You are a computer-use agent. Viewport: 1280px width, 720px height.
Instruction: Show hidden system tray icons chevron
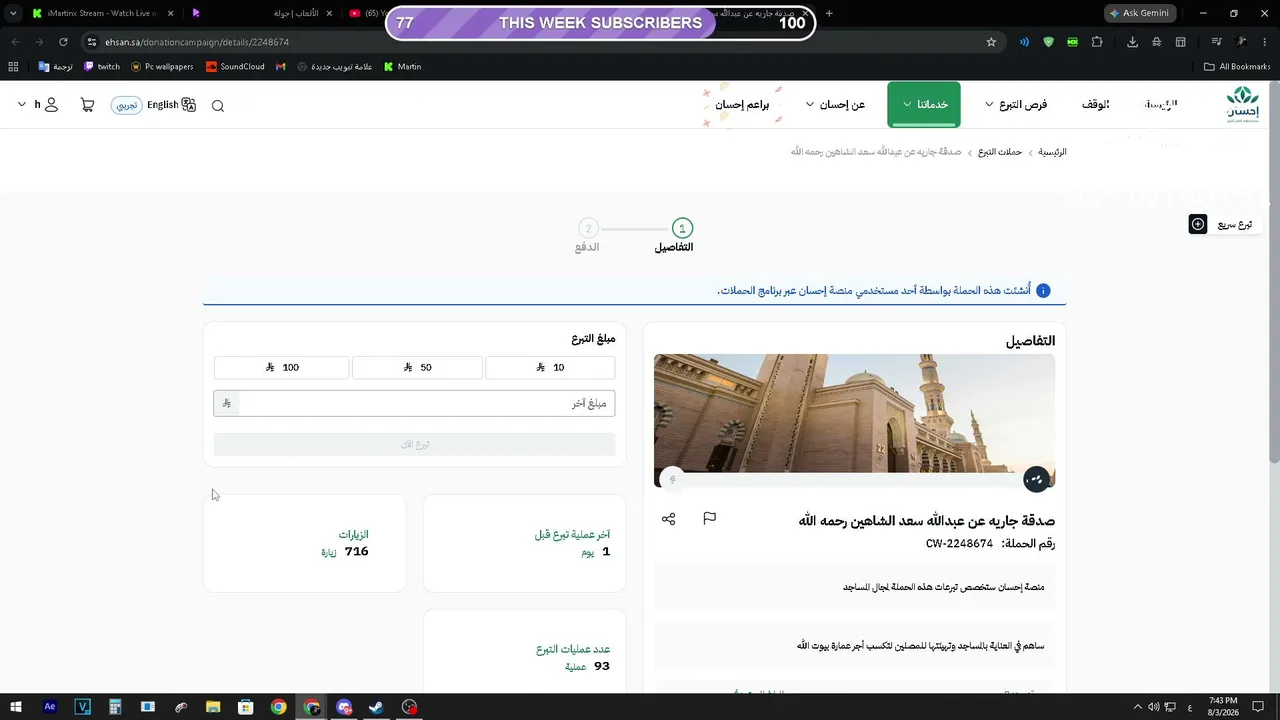(x=1137, y=707)
